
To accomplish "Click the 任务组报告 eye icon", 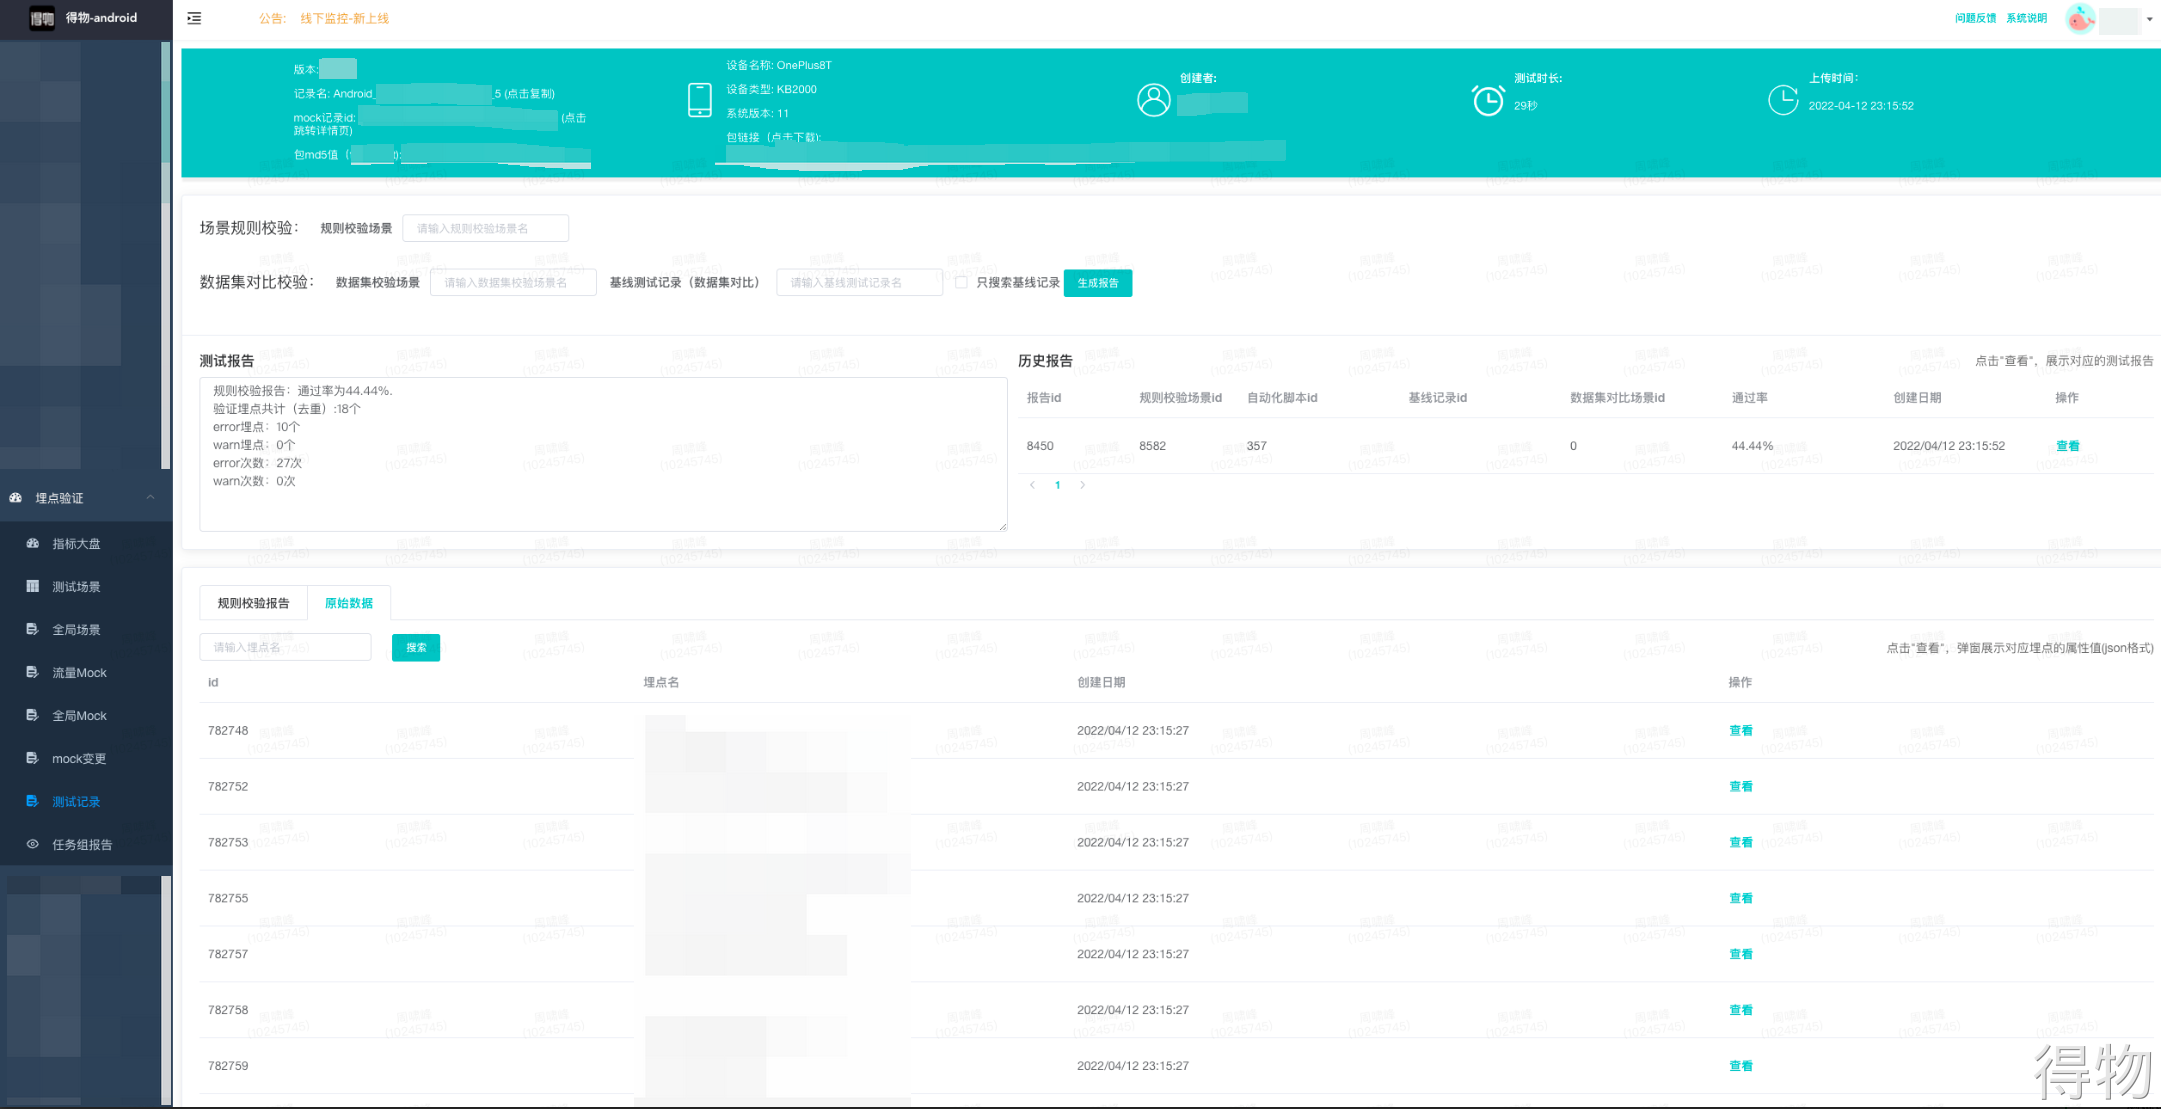I will tap(33, 844).
